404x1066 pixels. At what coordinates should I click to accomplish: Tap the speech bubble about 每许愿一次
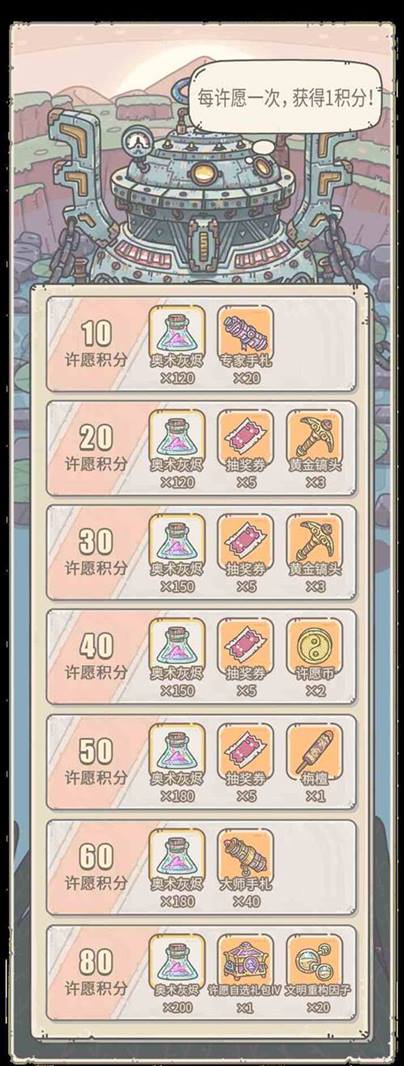285,97
